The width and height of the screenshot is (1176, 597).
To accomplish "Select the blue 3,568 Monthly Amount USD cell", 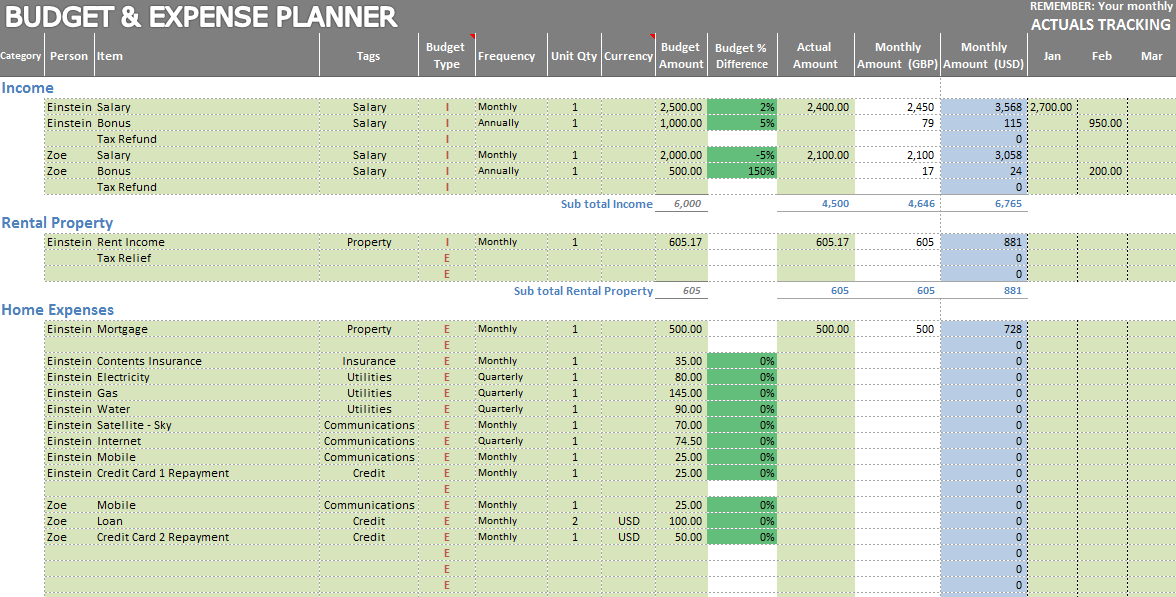I will [x=984, y=107].
